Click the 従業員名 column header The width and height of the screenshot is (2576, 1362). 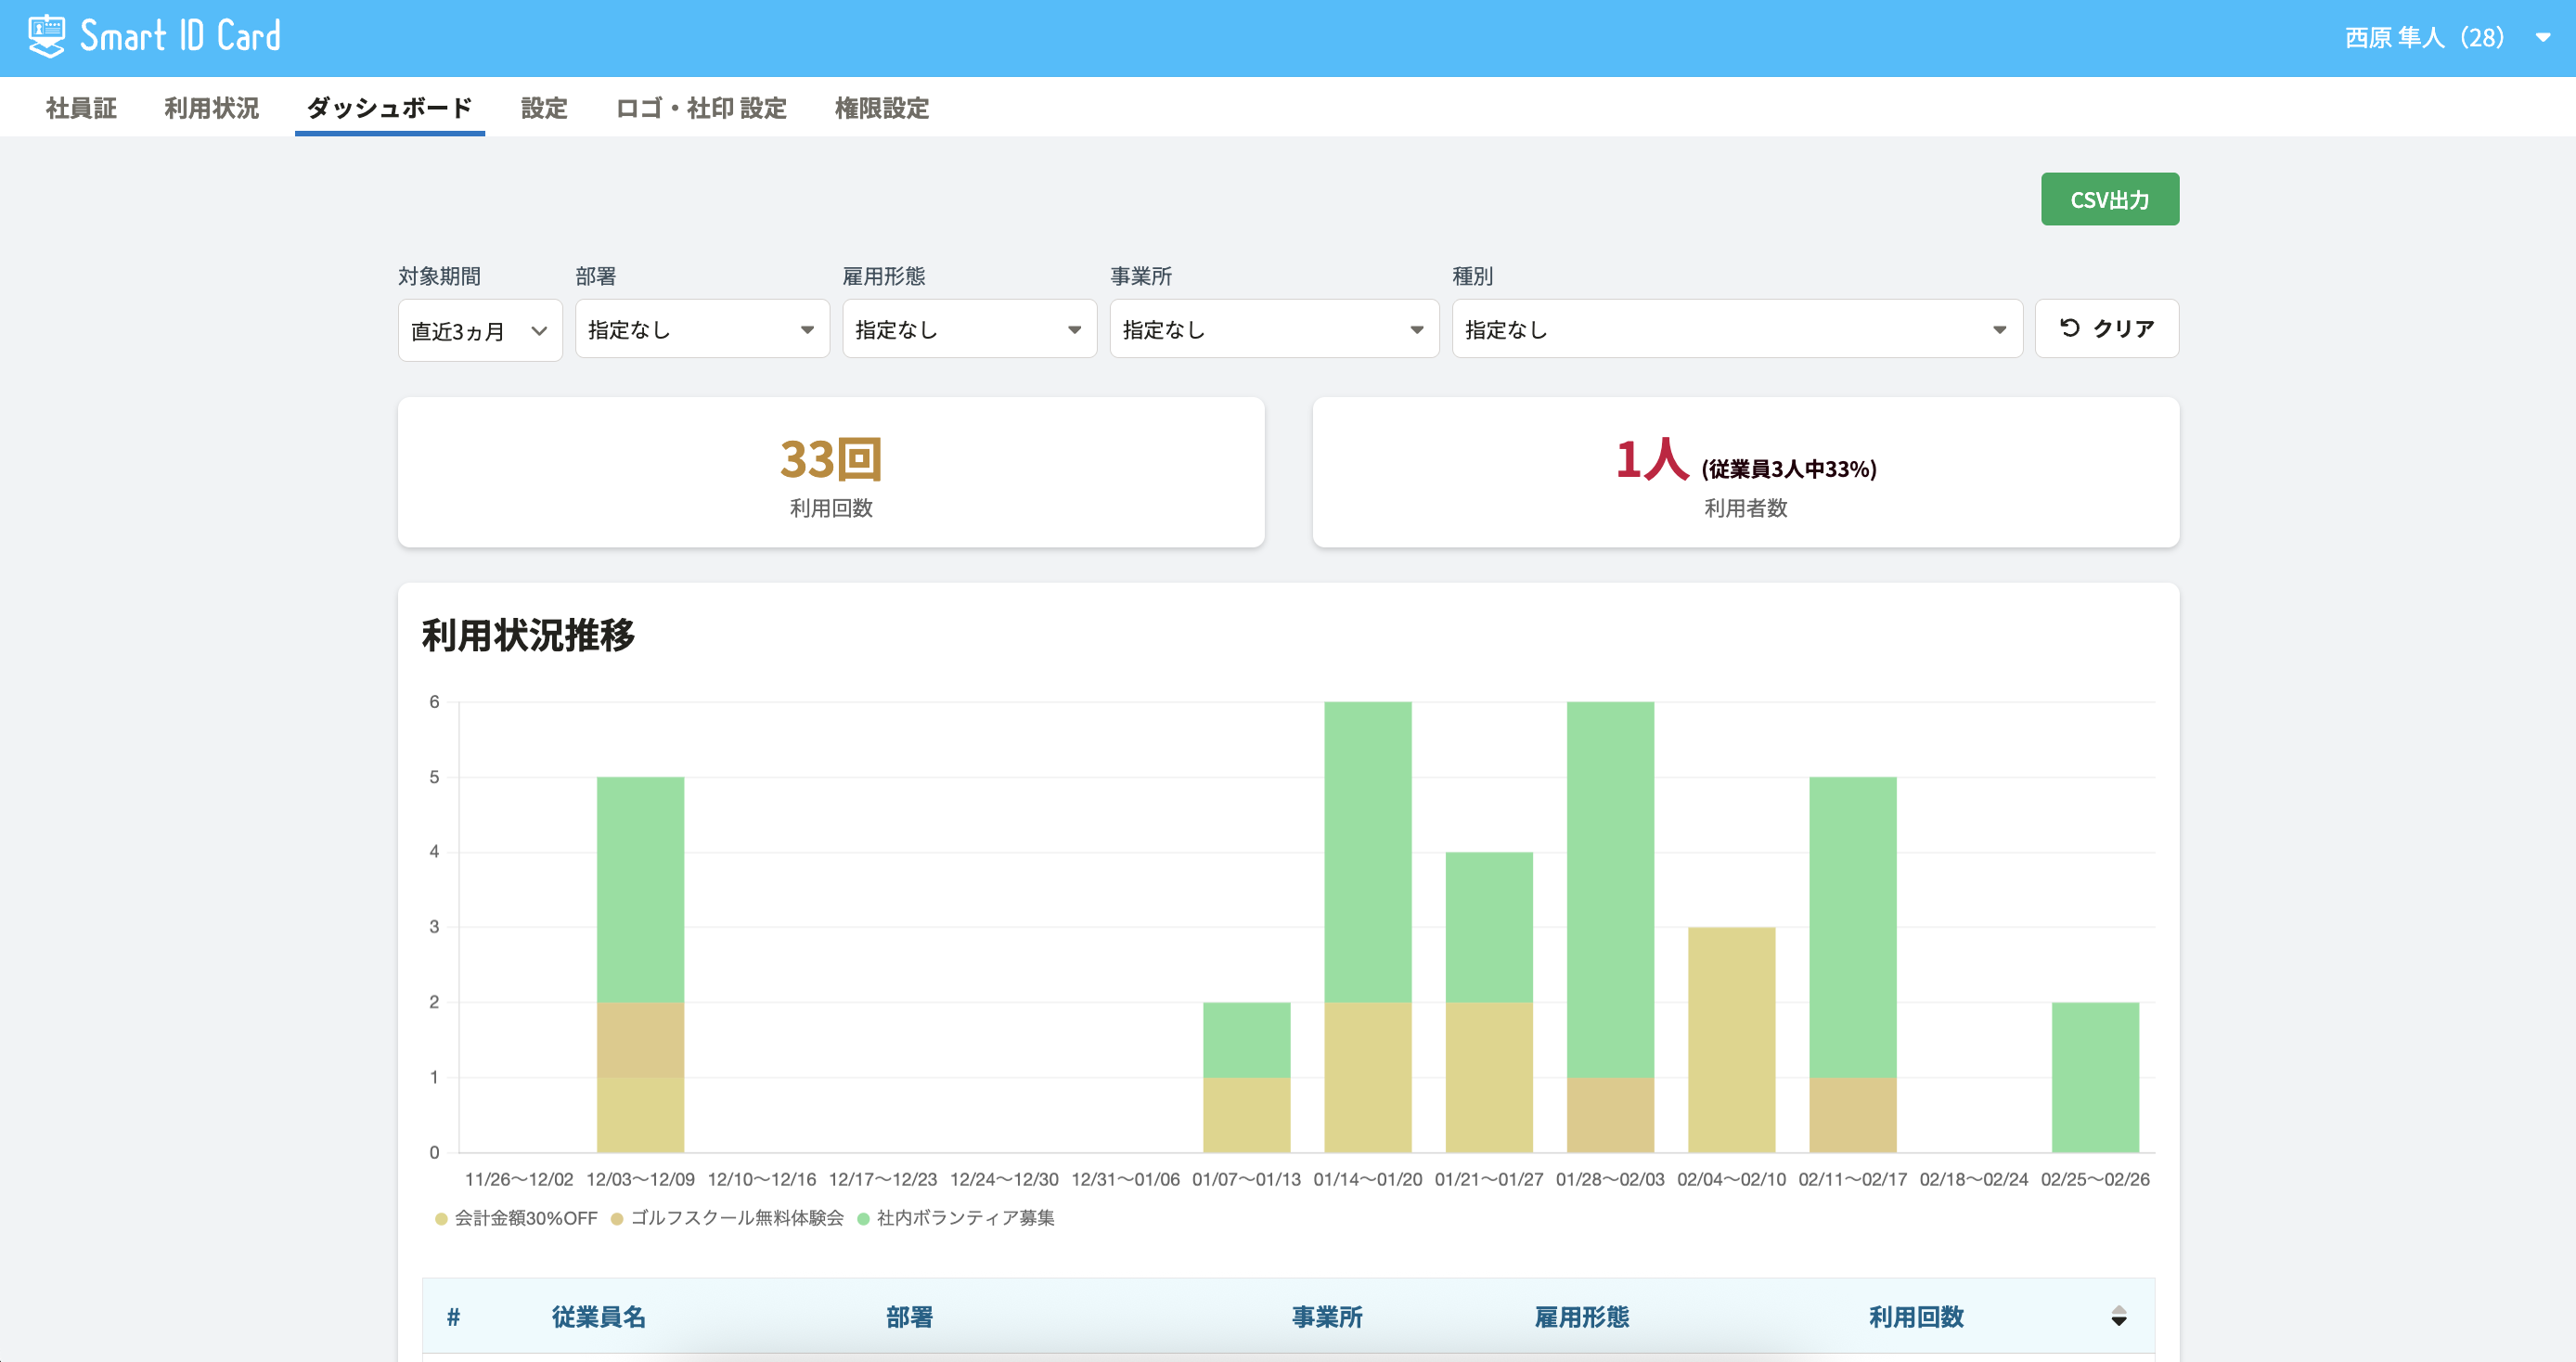tap(598, 1316)
